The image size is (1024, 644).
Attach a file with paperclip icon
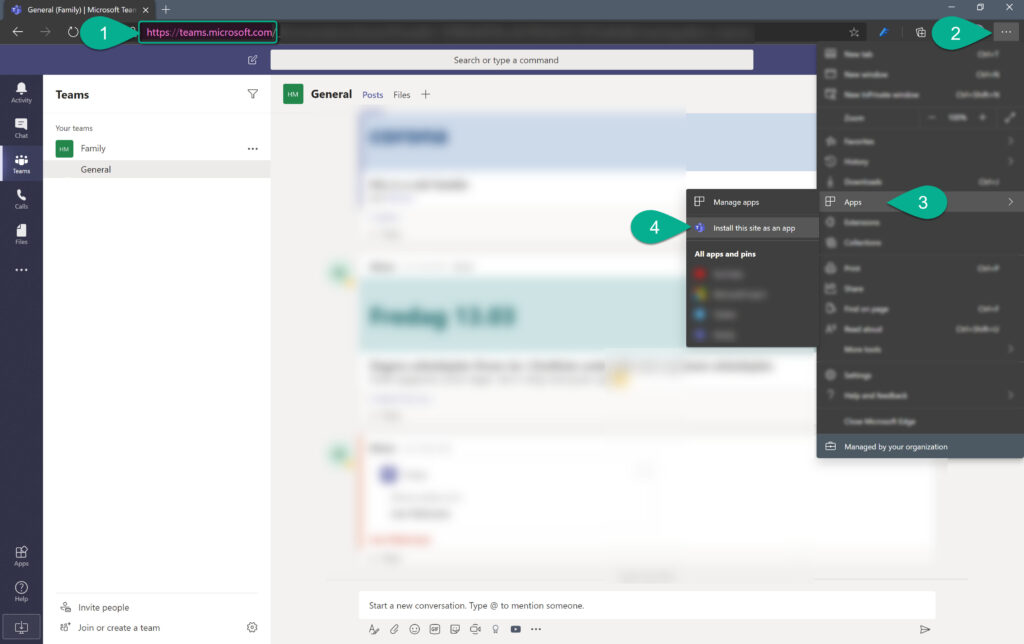[394, 629]
